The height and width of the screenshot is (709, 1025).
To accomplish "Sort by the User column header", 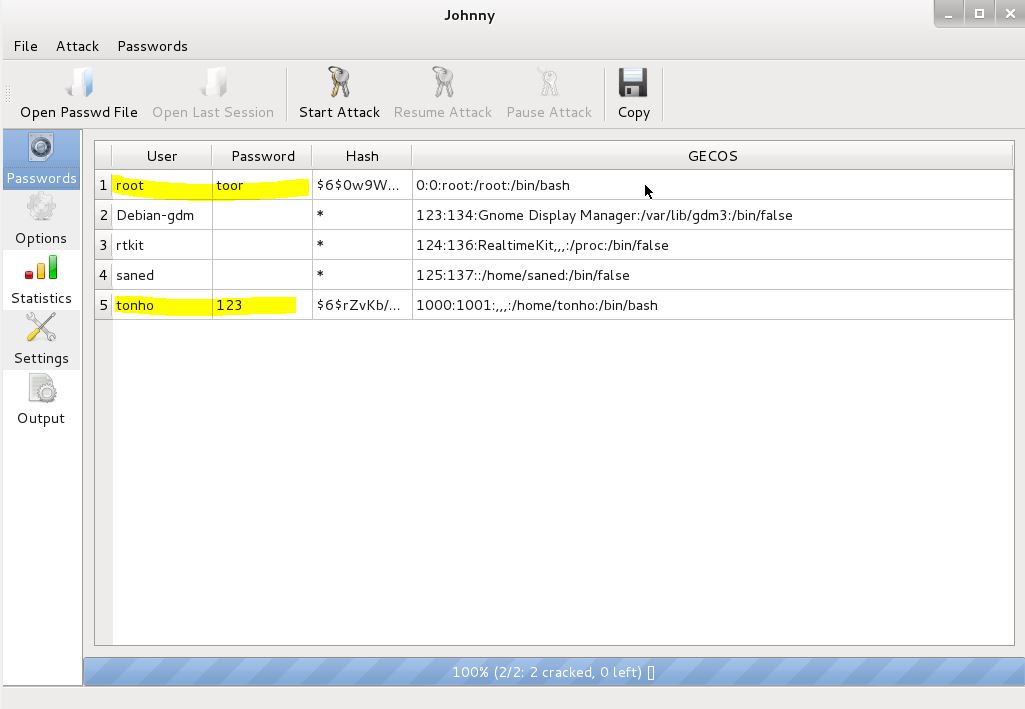I will 161,156.
